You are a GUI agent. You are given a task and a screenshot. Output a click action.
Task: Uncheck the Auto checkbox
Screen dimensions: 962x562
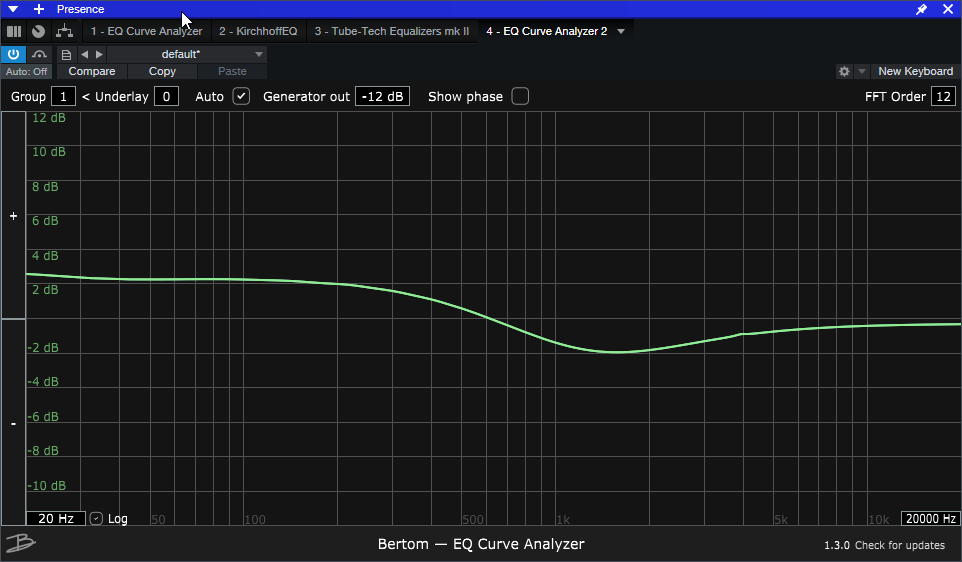click(x=241, y=96)
